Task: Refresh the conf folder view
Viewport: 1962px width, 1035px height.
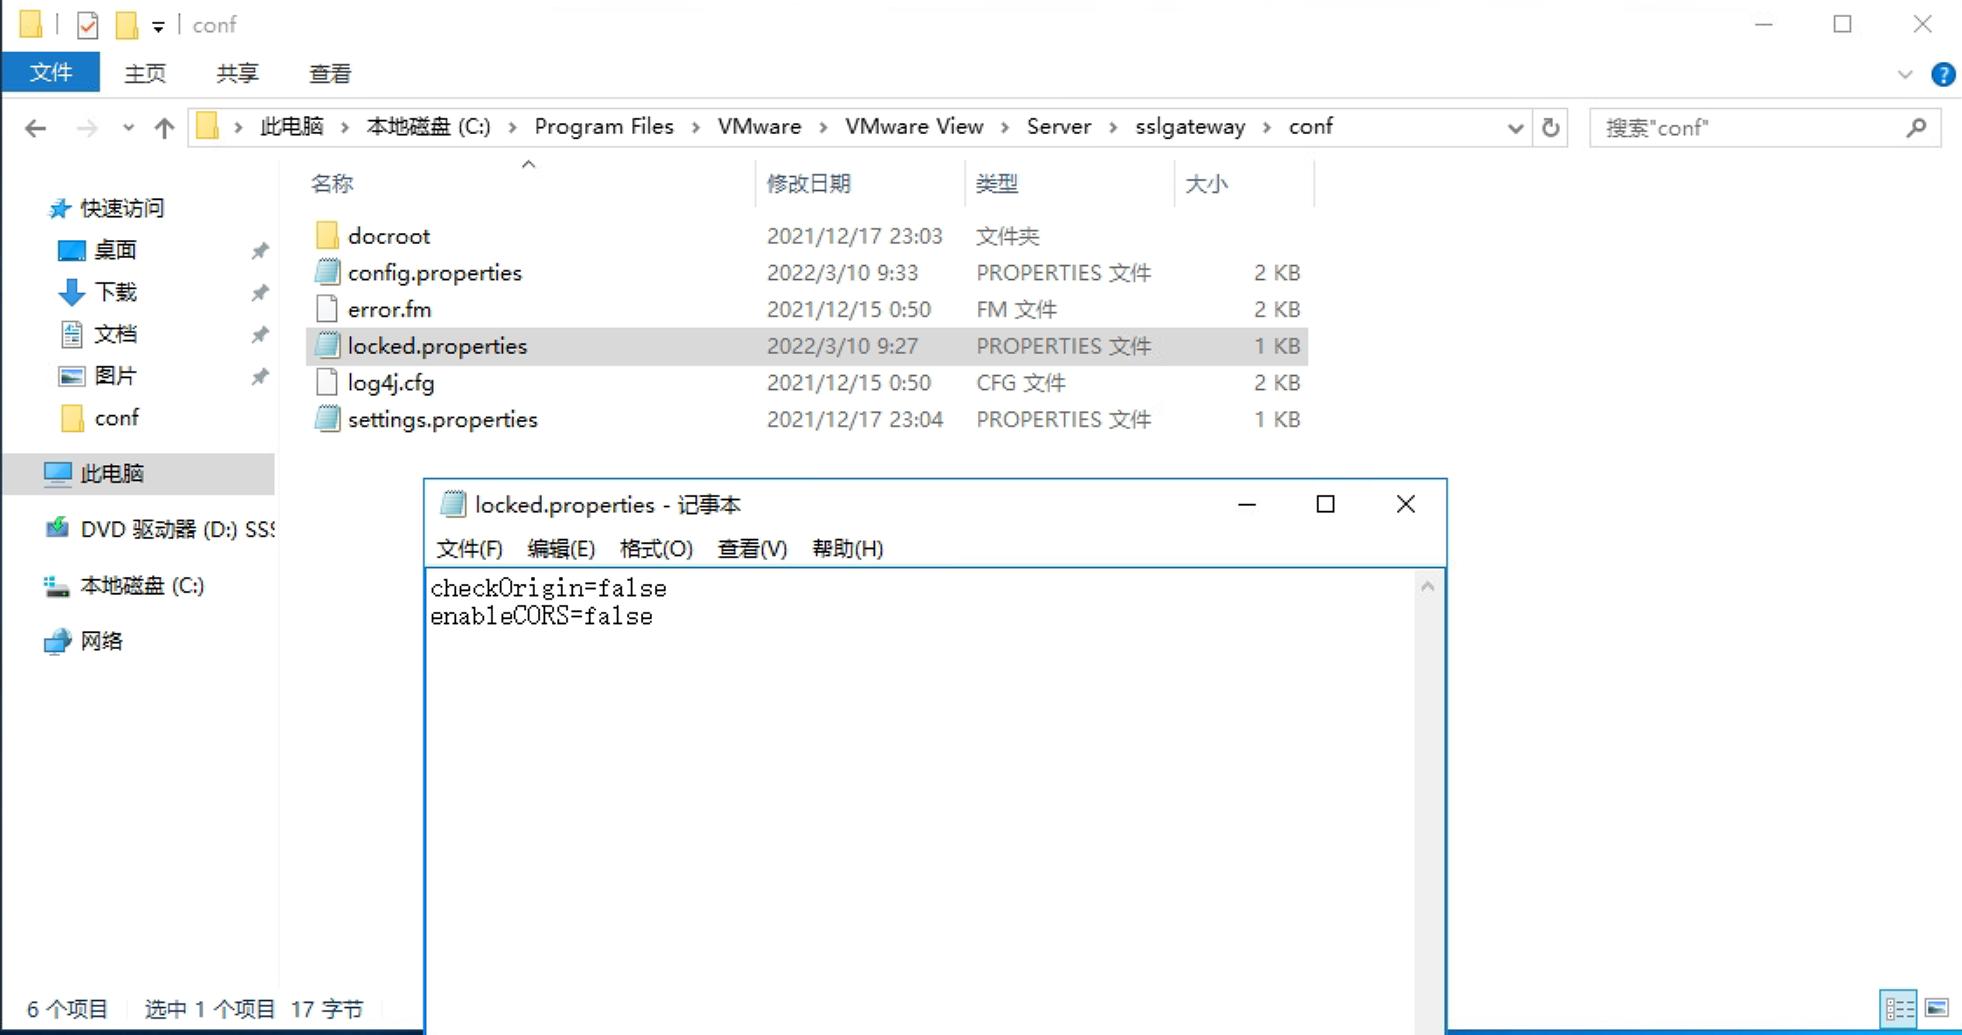Action: 1551,127
